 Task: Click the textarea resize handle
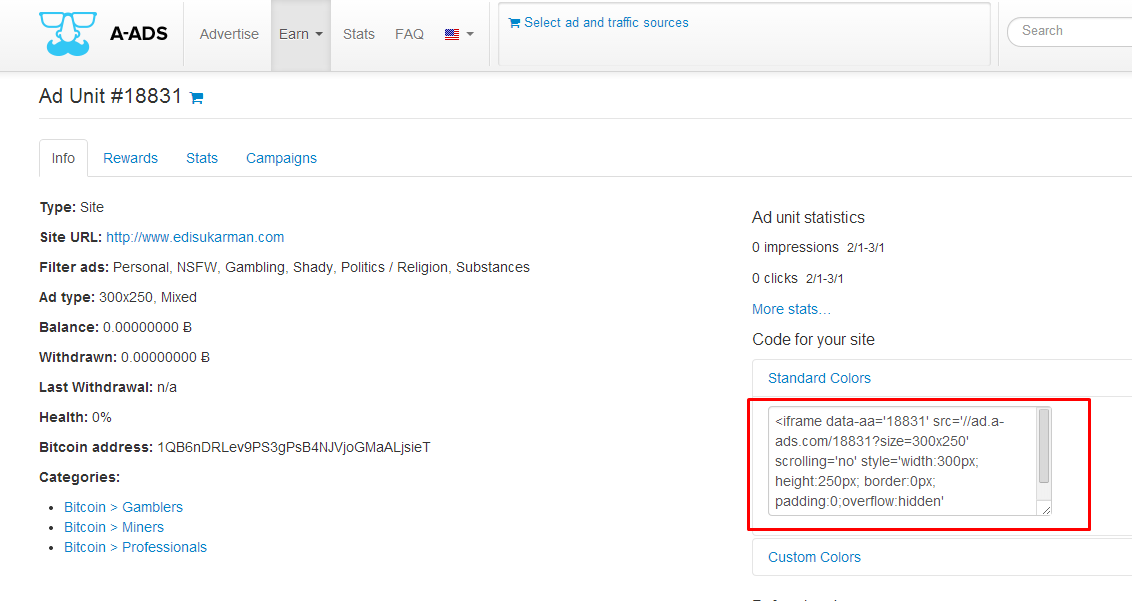pos(1046,510)
